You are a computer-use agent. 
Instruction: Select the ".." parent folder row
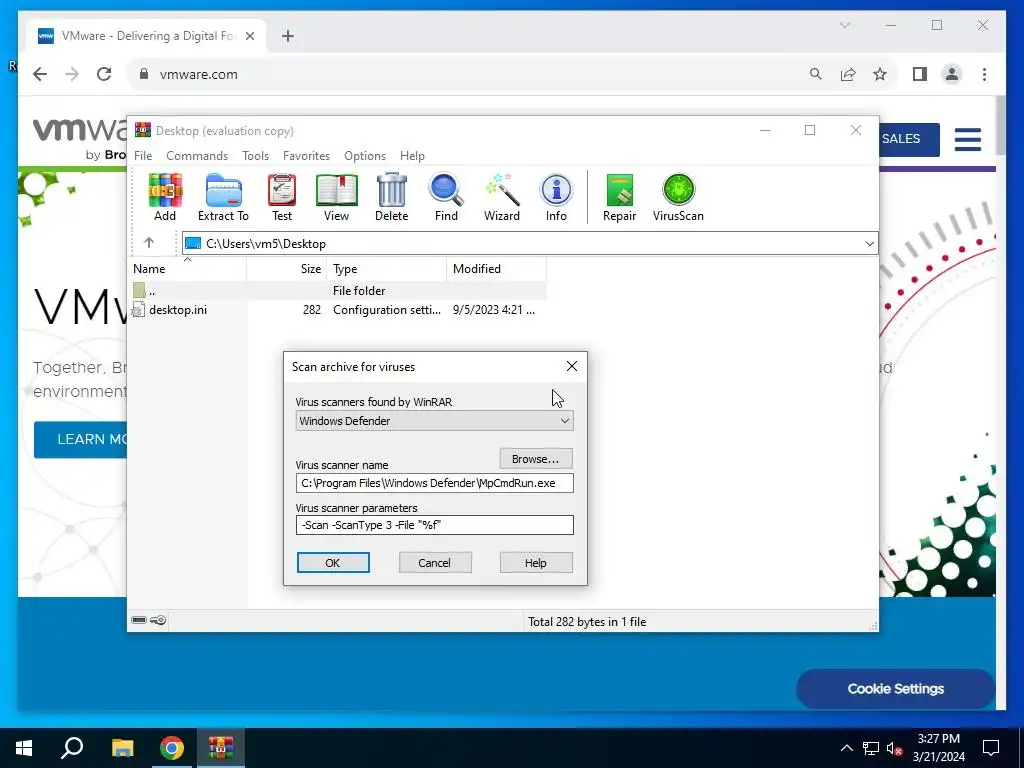[x=338, y=290]
